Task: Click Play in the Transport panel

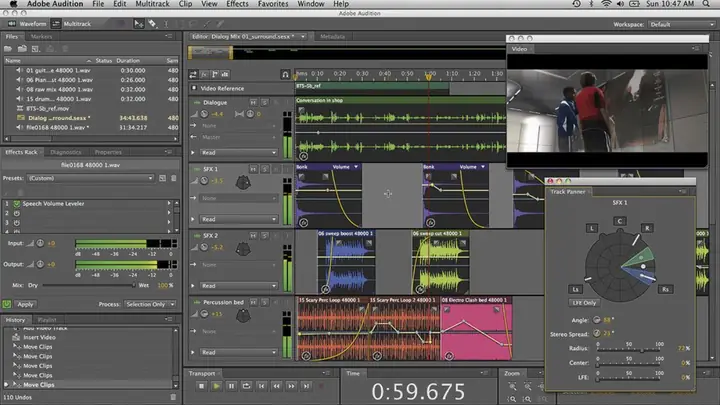Action: 216,386
